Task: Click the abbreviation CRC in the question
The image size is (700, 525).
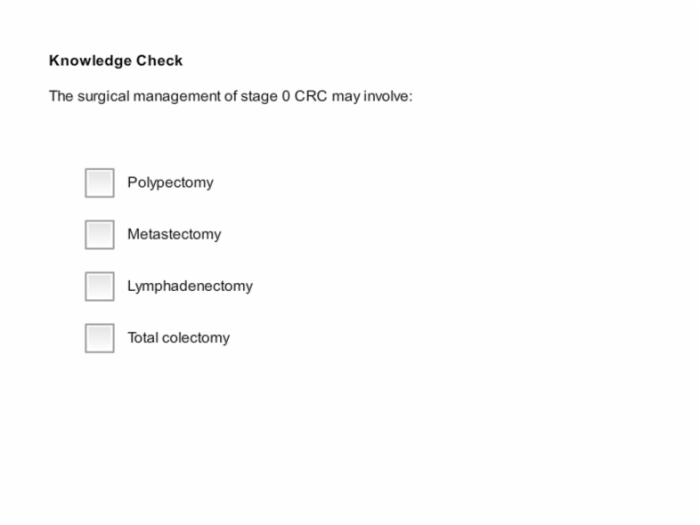Action: pyautogui.click(x=311, y=96)
